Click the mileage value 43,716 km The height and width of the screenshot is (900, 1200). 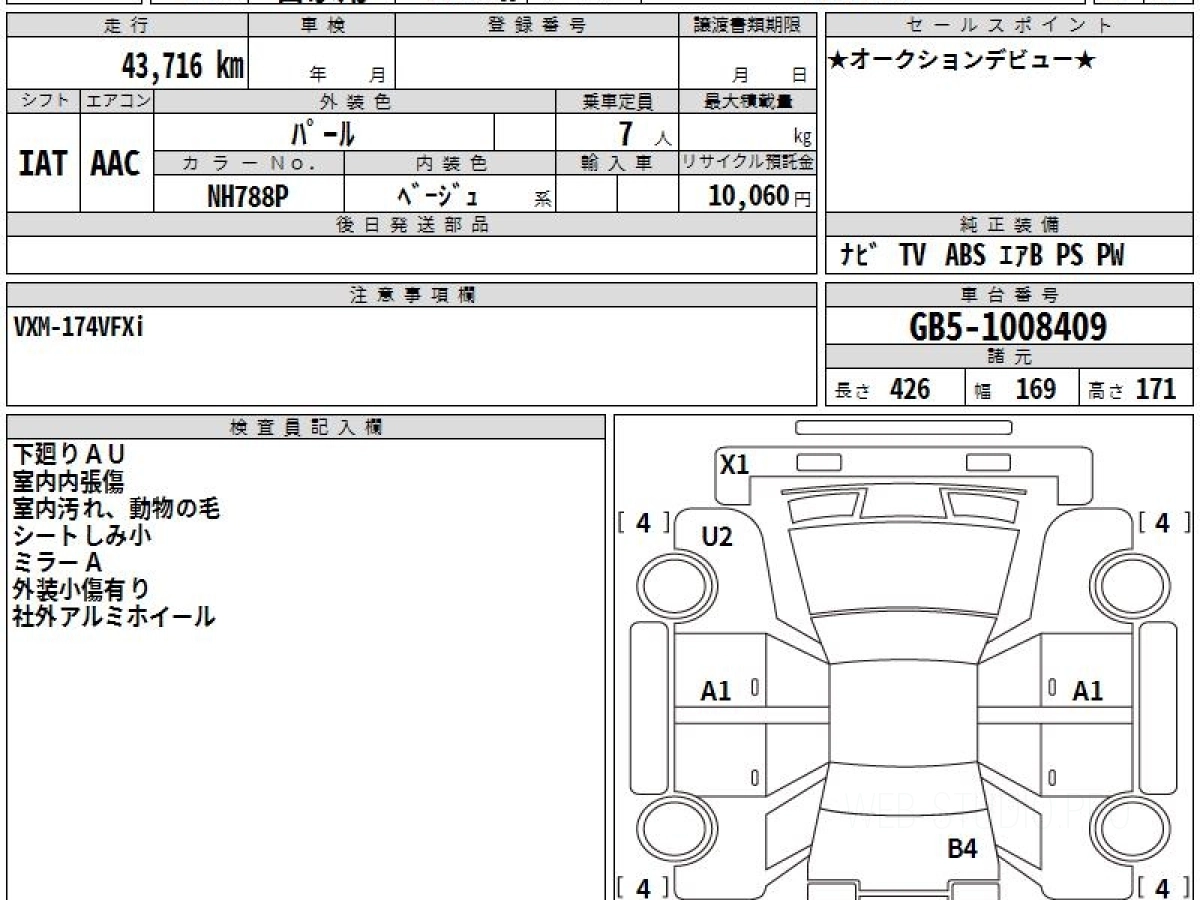(x=183, y=67)
